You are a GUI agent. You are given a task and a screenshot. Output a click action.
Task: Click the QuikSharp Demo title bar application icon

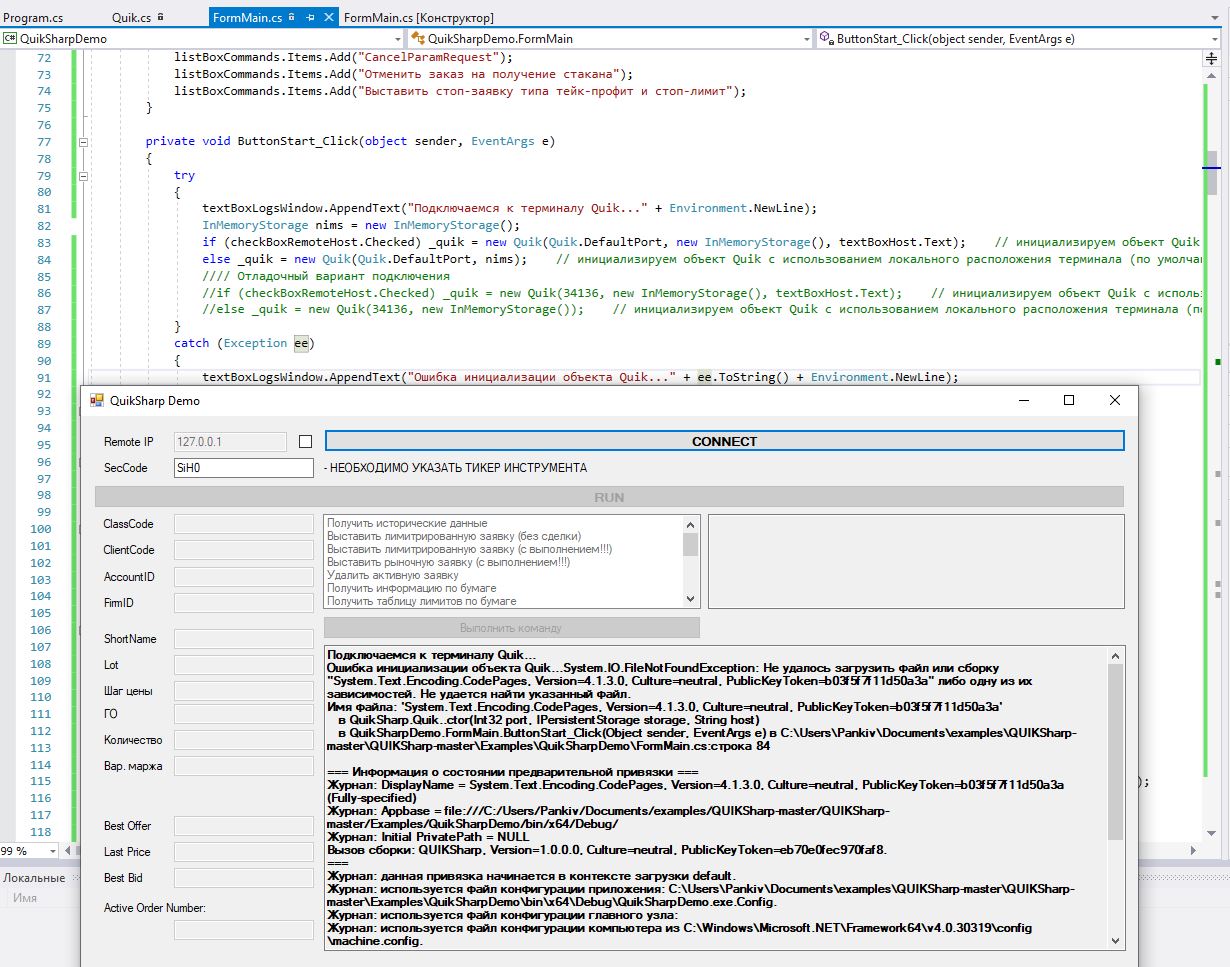pyautogui.click(x=96, y=399)
